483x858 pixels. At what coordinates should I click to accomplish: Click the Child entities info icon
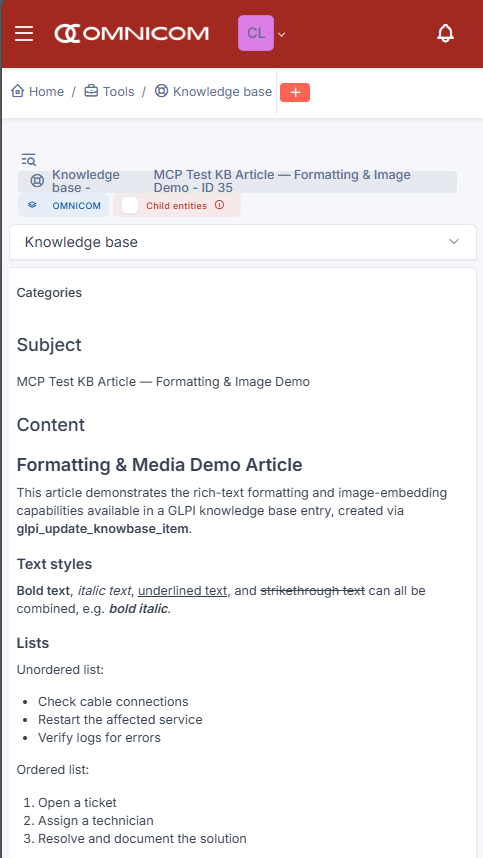219,205
